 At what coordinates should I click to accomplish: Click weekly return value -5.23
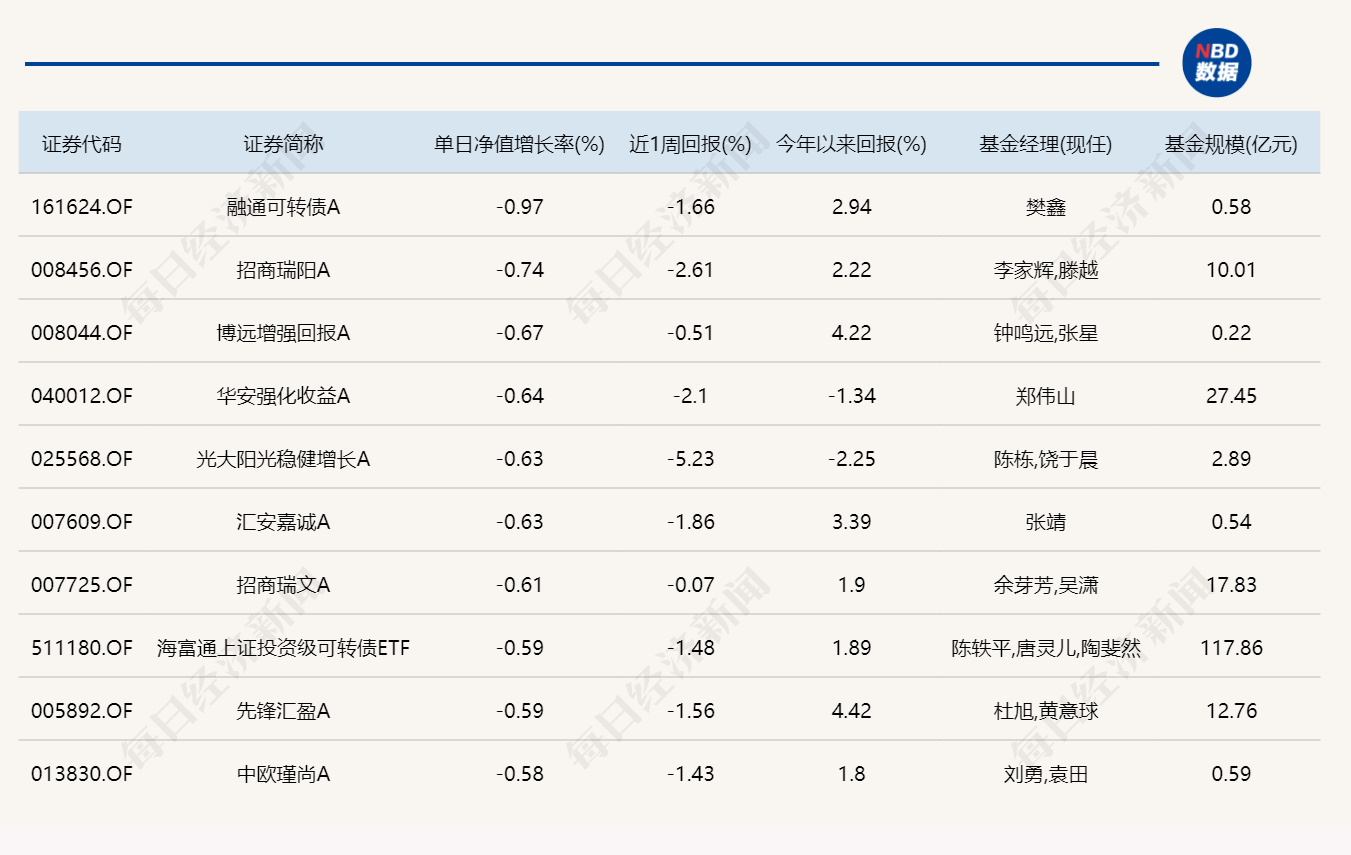pyautogui.click(x=691, y=459)
